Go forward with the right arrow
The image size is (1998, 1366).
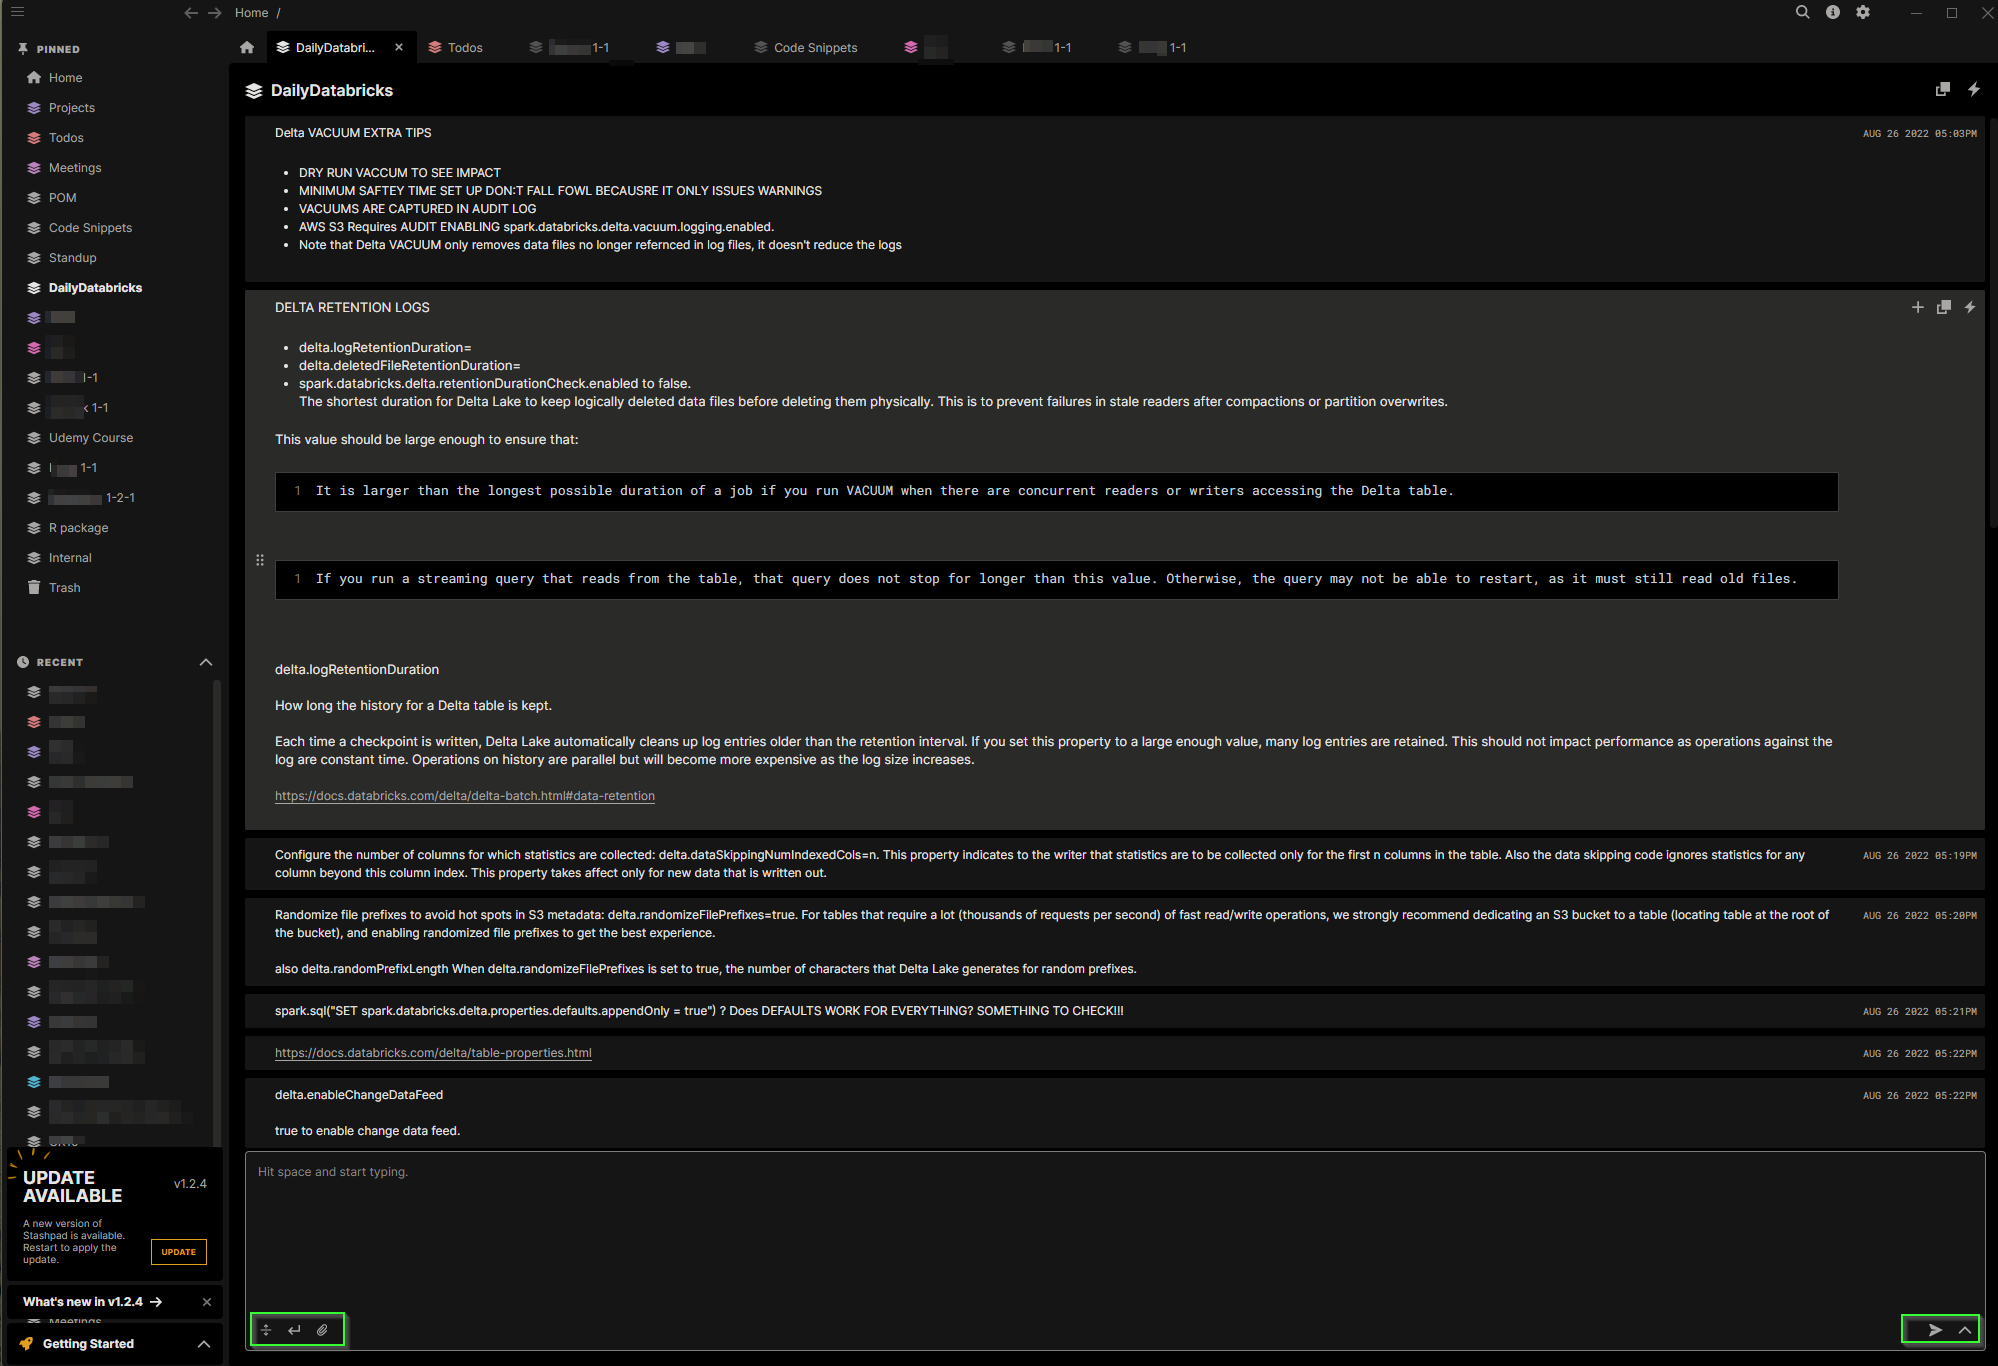(215, 13)
